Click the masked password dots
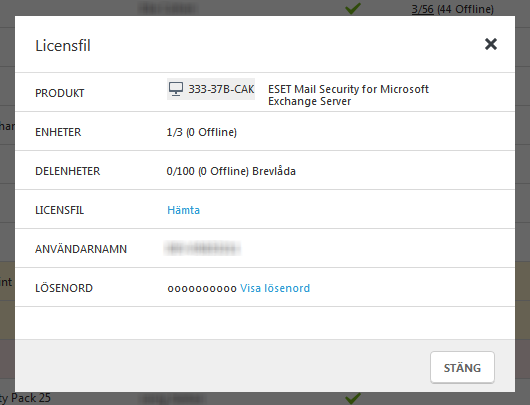 click(202, 289)
